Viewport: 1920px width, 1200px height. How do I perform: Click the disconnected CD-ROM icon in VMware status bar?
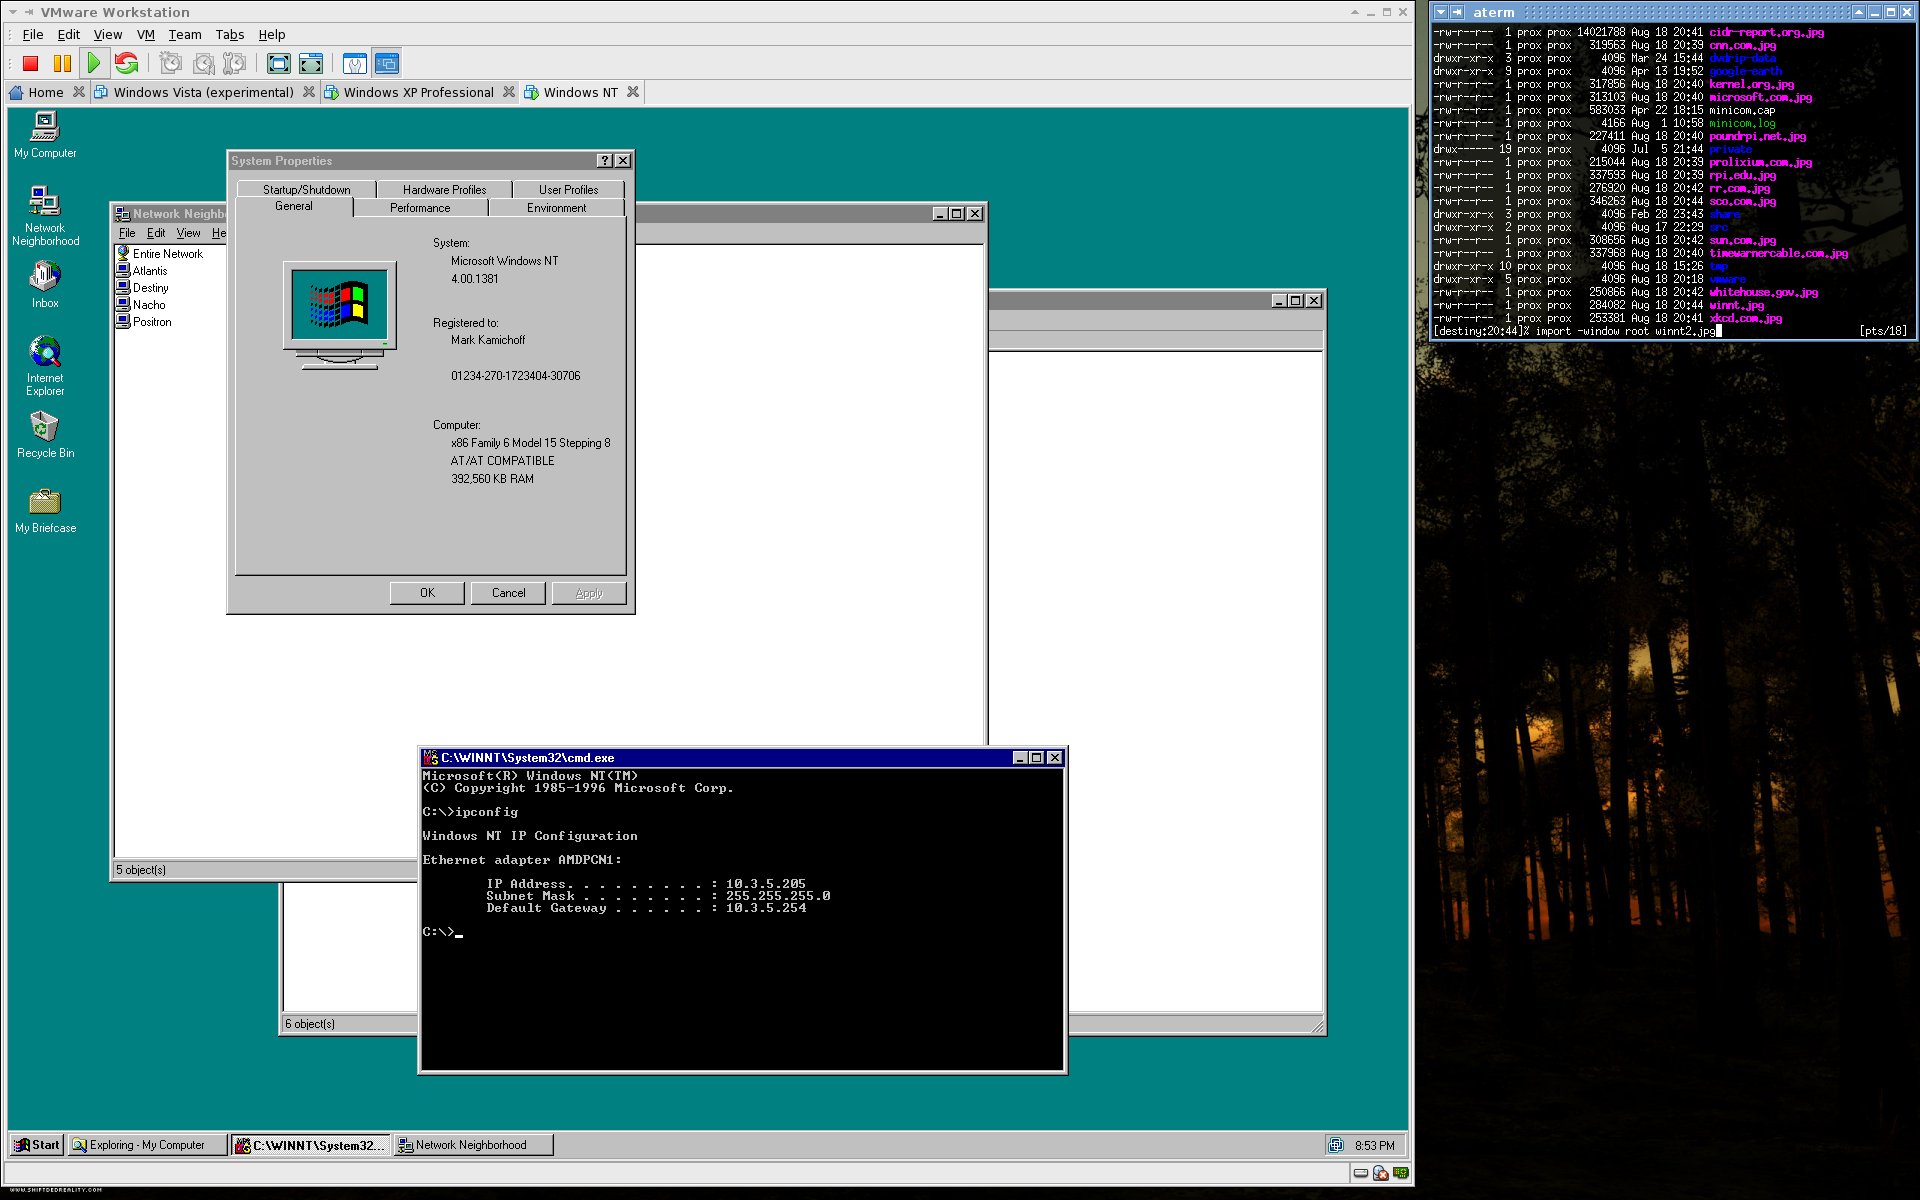pos(1381,1173)
